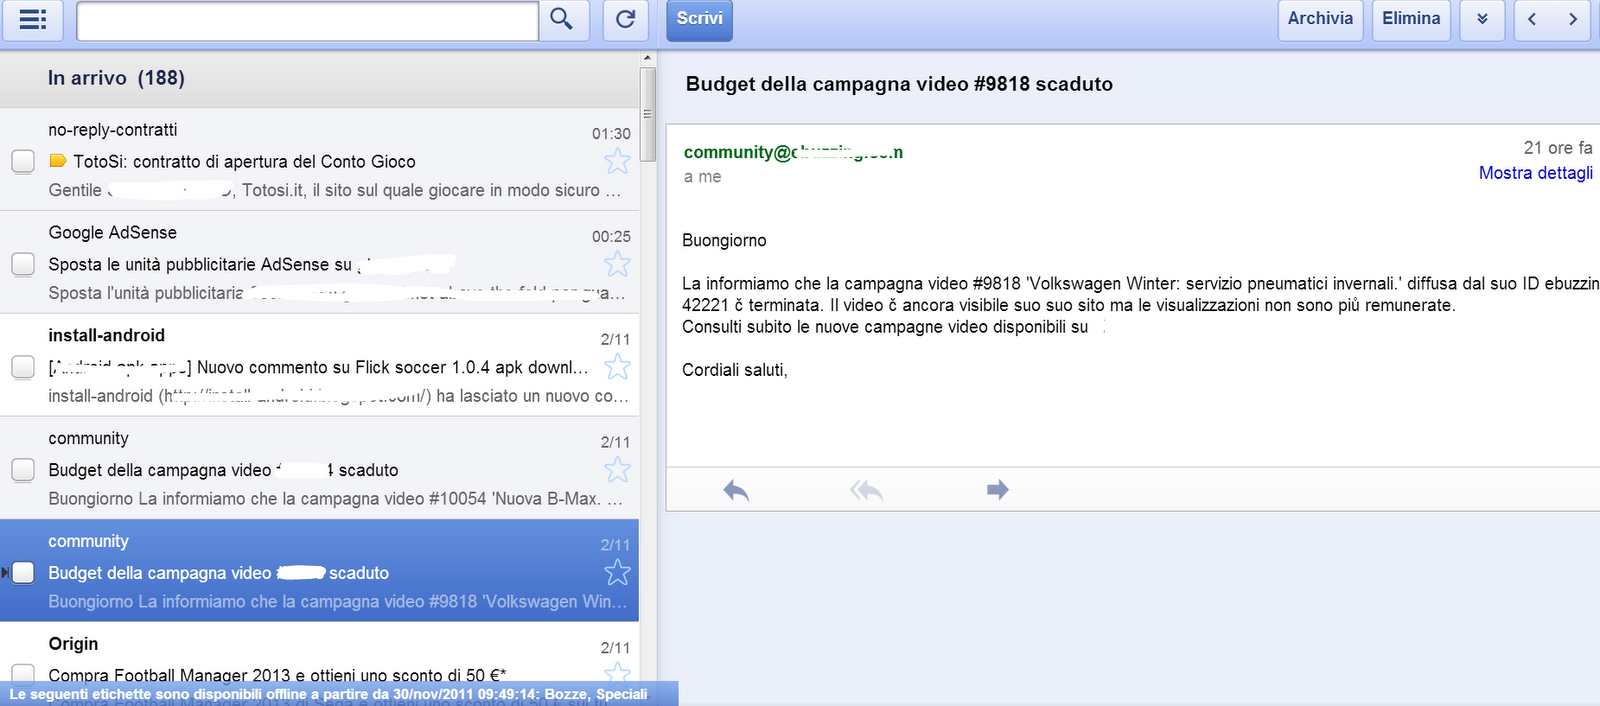This screenshot has height=706, width=1600.
Task: Go to next message arrow
Action: tap(1573, 20)
